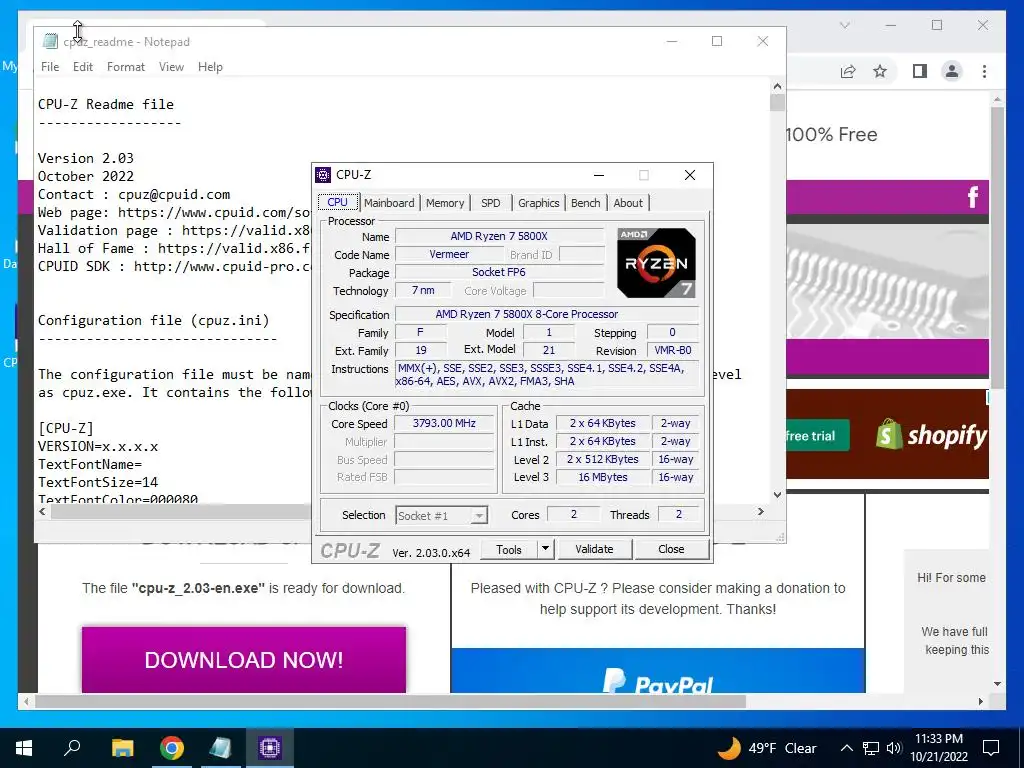Open the Socket #1 selection dropdown
Screen dimensions: 1024x768
tap(441, 515)
